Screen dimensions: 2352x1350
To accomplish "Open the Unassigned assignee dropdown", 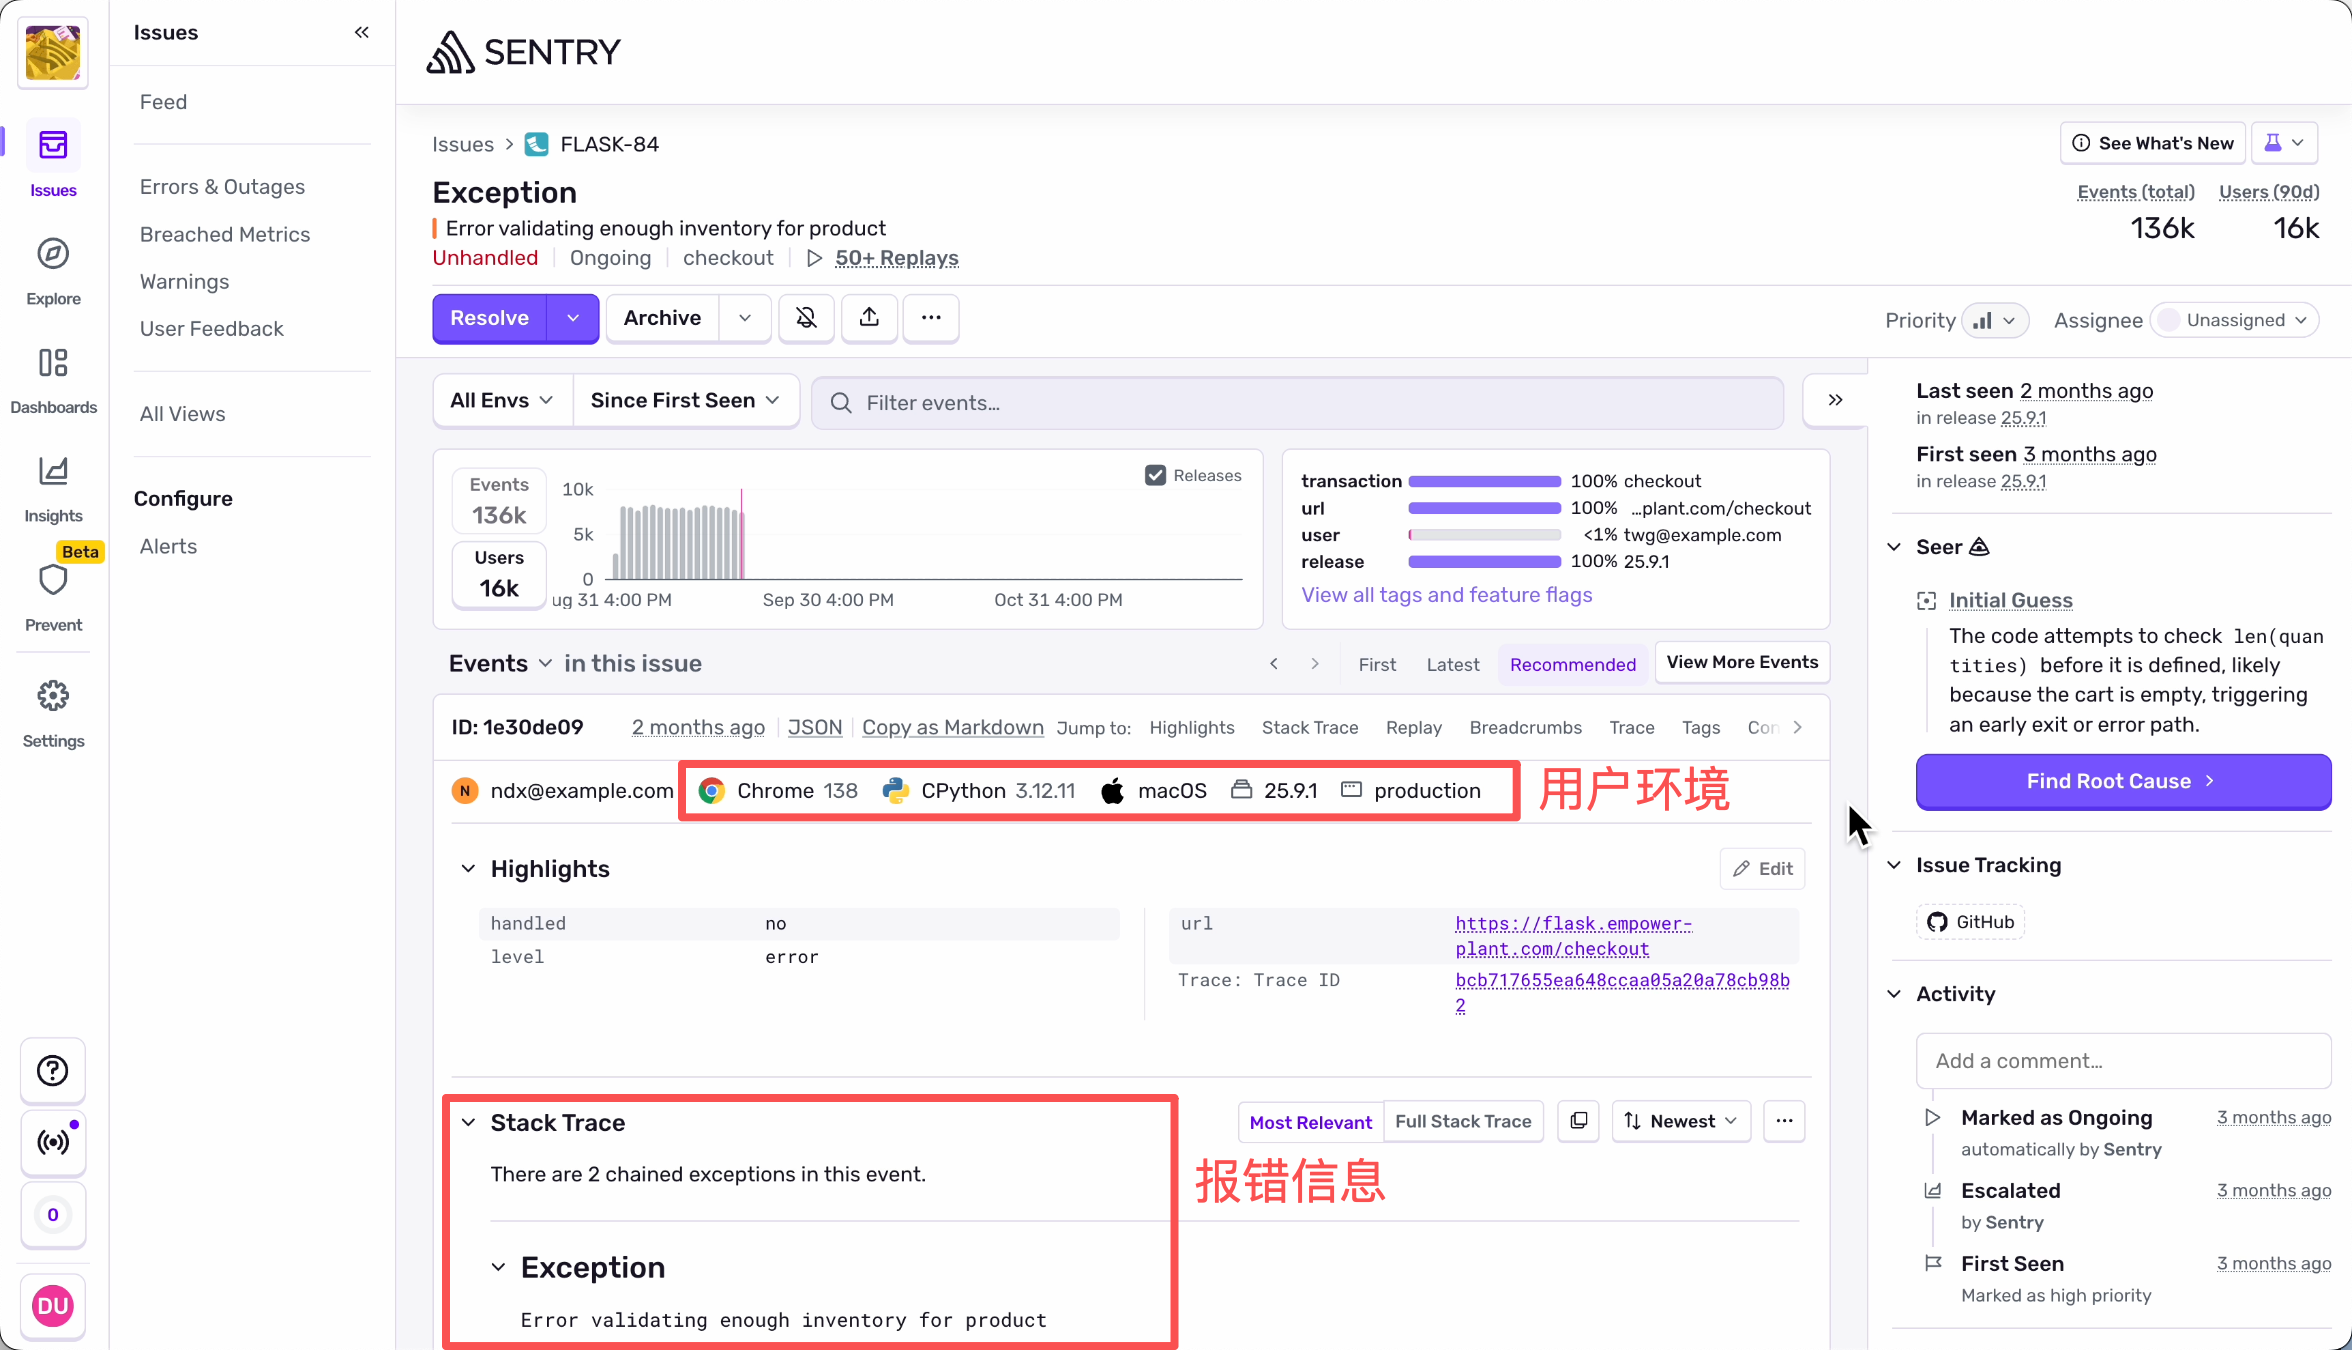I will (x=2234, y=320).
